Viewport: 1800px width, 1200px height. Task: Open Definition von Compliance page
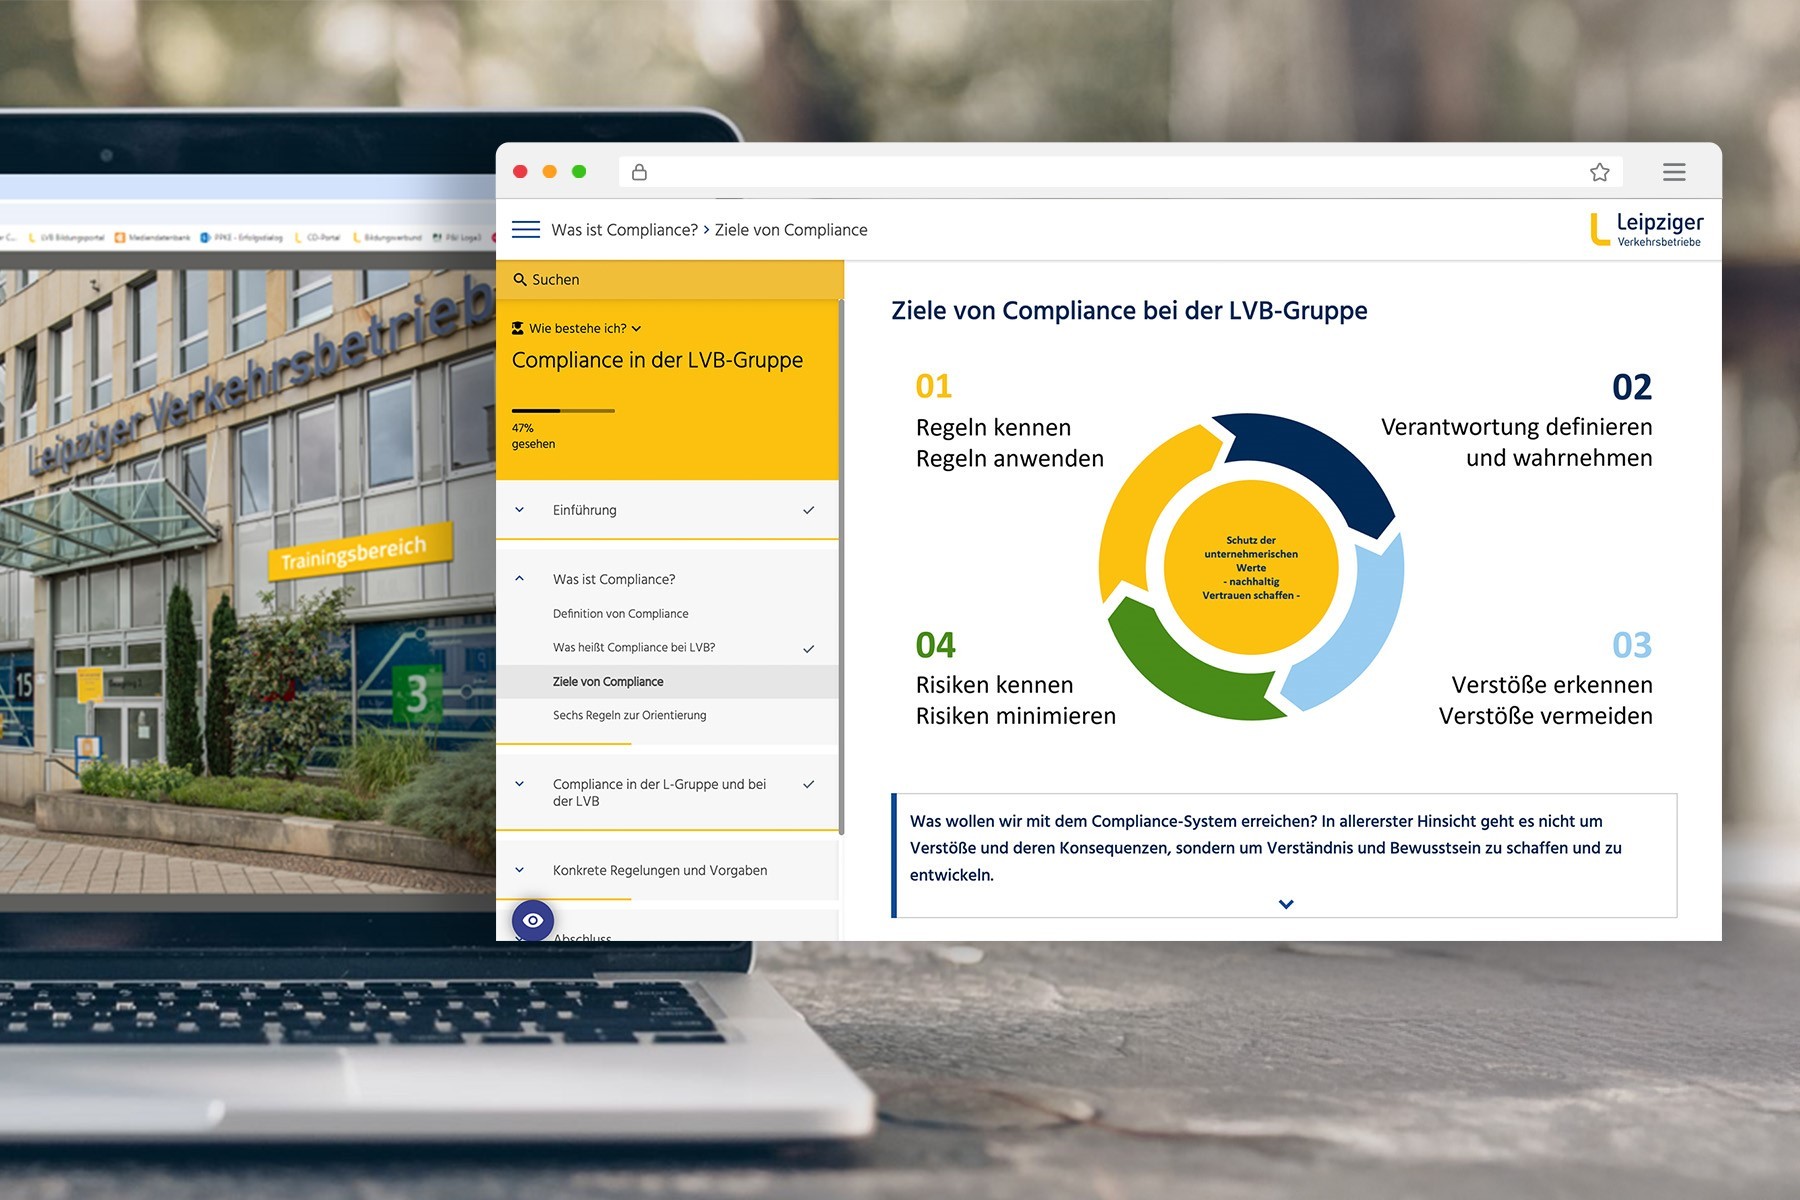(620, 614)
